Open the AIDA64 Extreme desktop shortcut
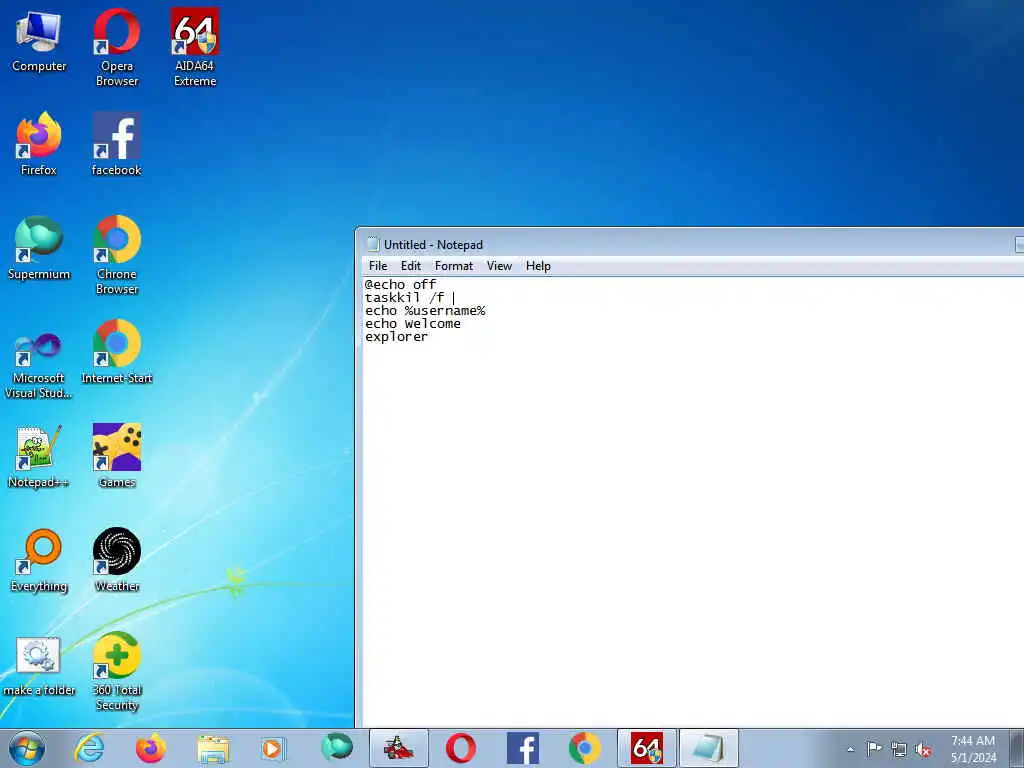 [195, 48]
